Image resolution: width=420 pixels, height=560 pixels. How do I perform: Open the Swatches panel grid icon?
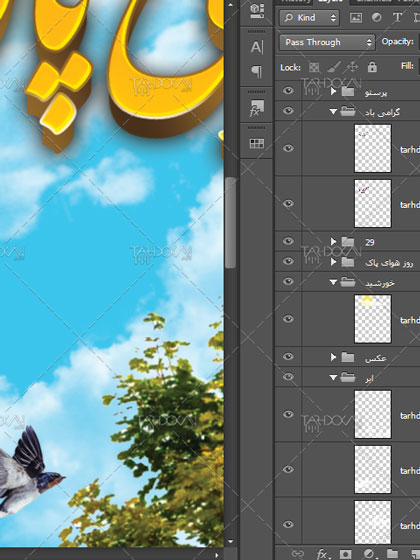[257, 143]
